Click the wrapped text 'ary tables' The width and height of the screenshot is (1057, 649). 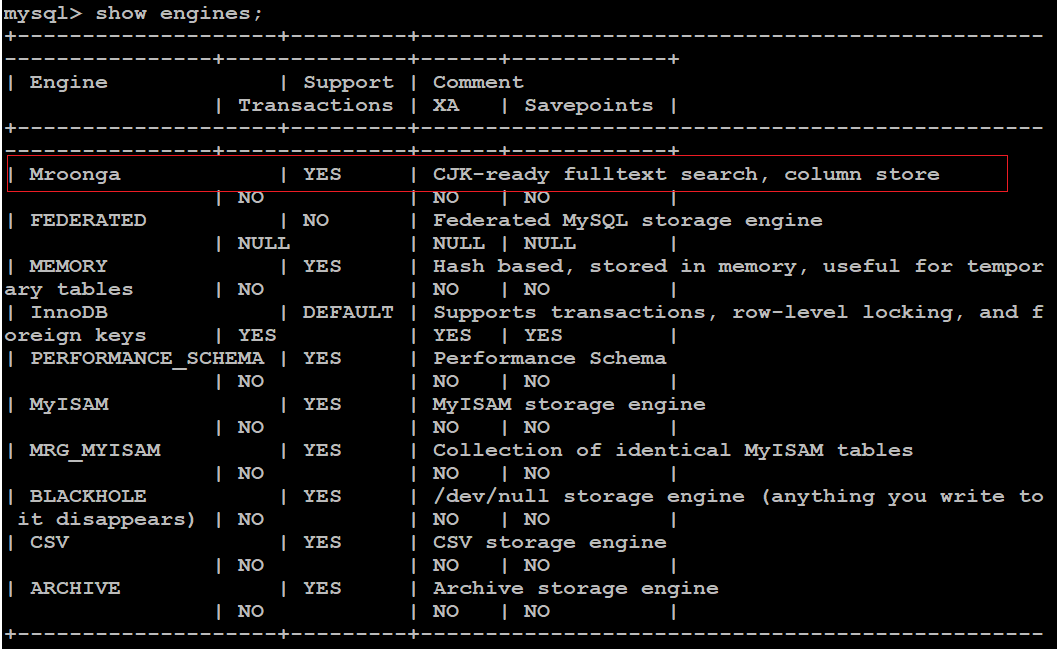point(69,290)
